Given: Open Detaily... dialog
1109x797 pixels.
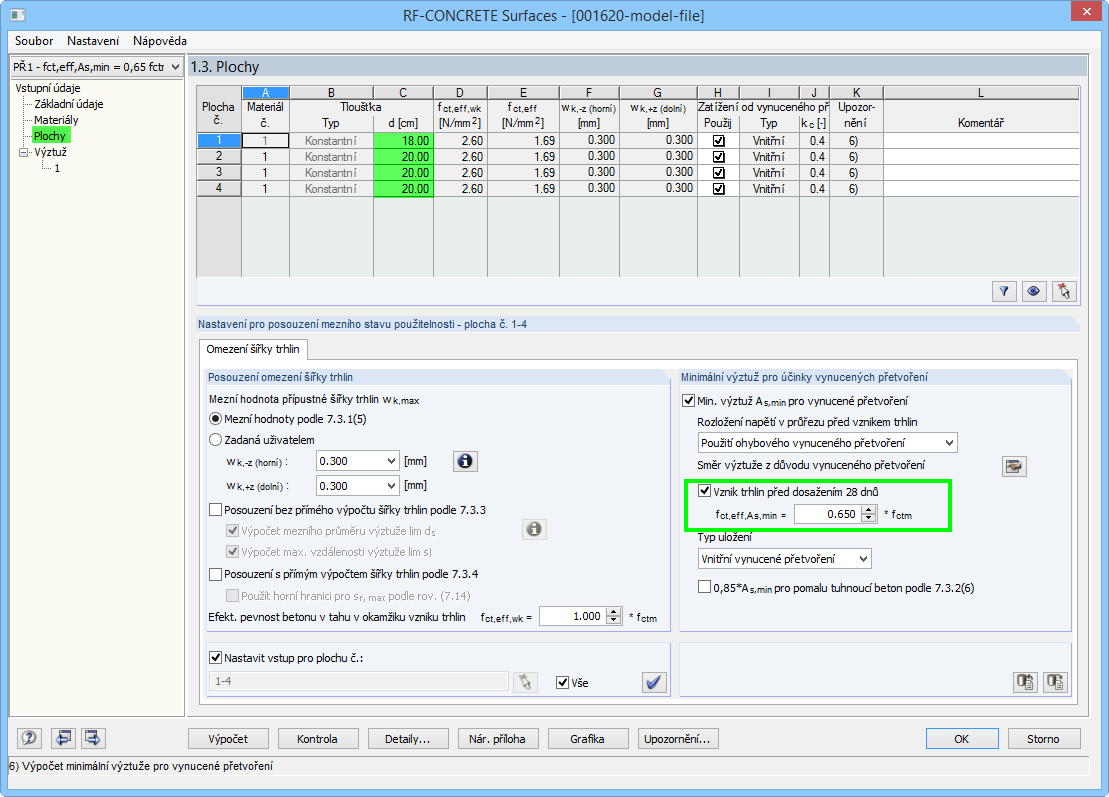Looking at the screenshot, I should click(407, 739).
